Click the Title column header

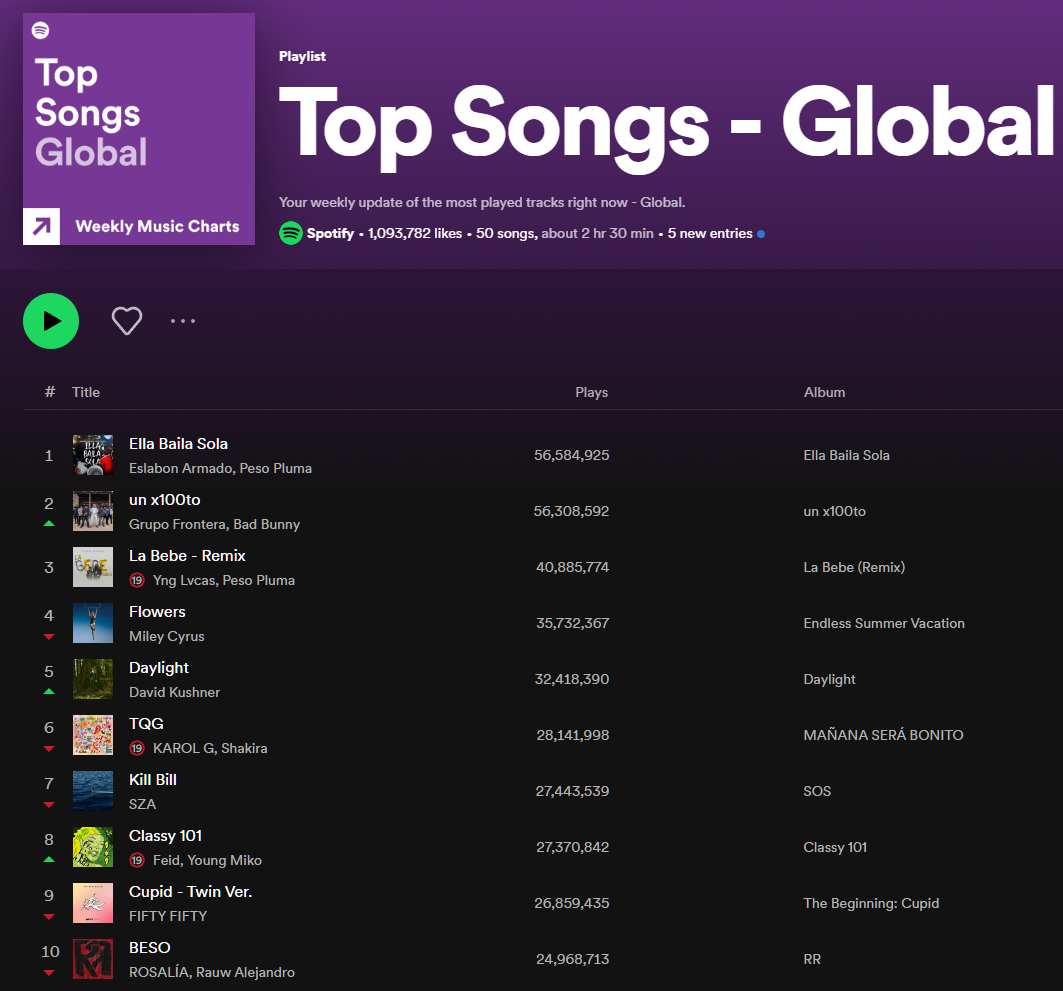[x=85, y=392]
